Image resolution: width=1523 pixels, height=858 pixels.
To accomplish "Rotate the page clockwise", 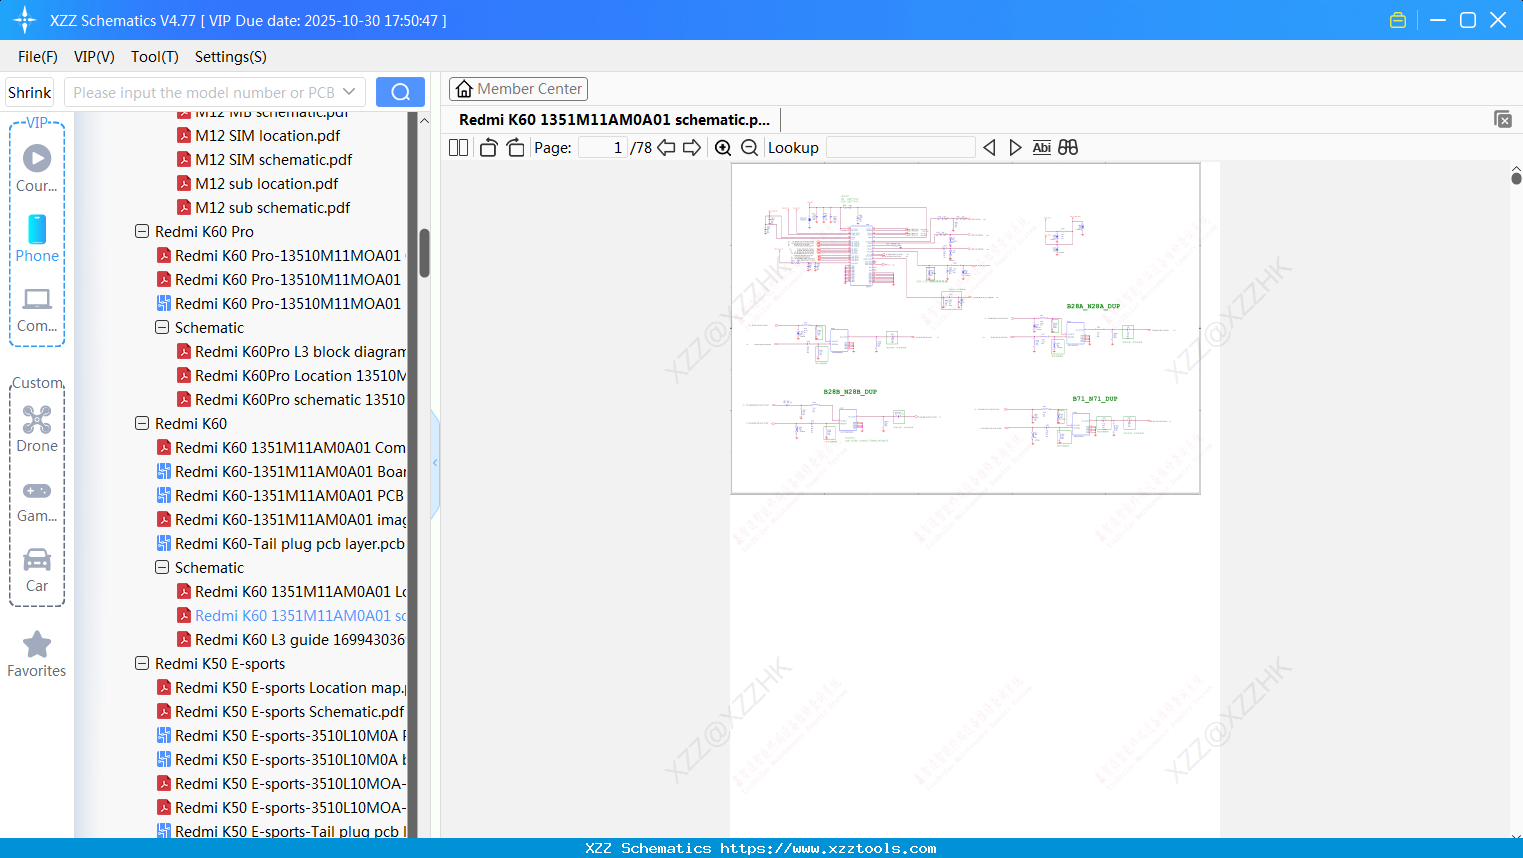I will [x=514, y=146].
